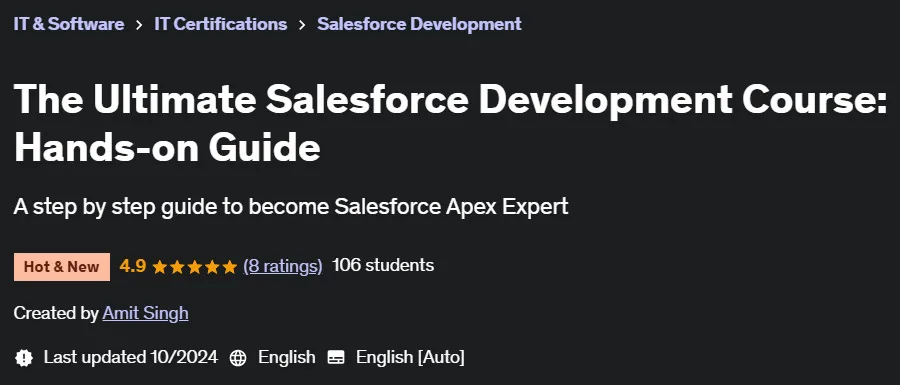Click the breadcrumb chevron after IT & Software
Screen dimensions: 900x385
[x=139, y=25]
